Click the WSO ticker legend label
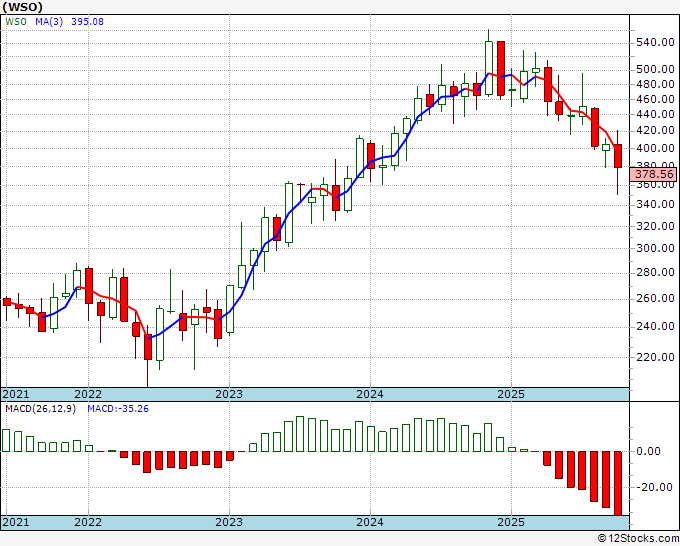The image size is (680, 546). 16,22
